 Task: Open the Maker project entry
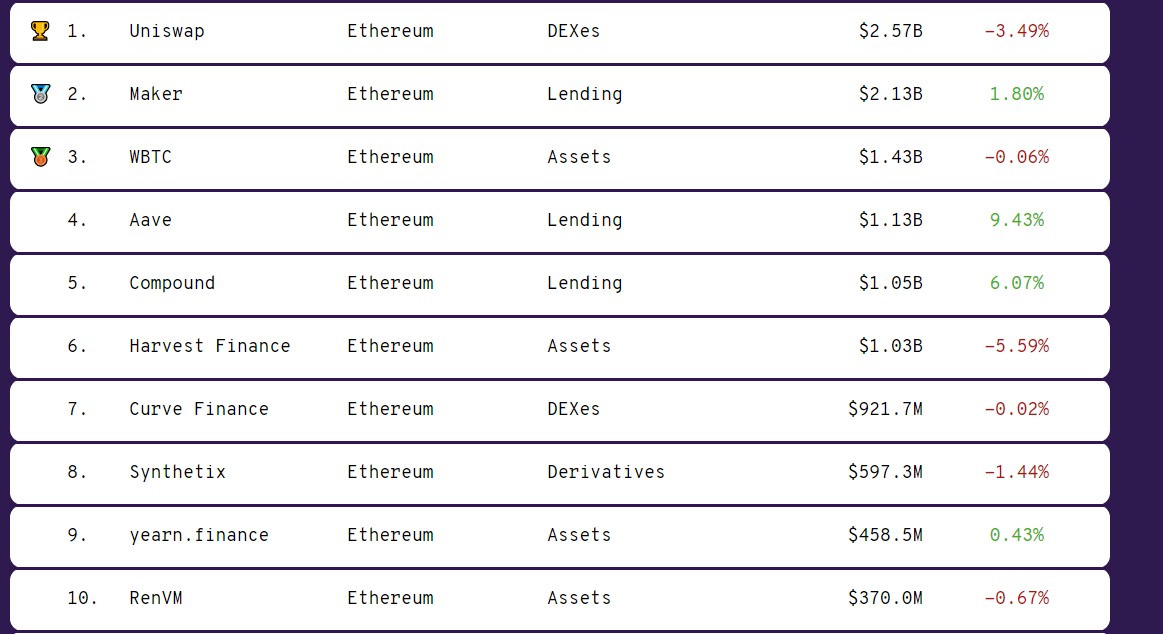tap(156, 93)
